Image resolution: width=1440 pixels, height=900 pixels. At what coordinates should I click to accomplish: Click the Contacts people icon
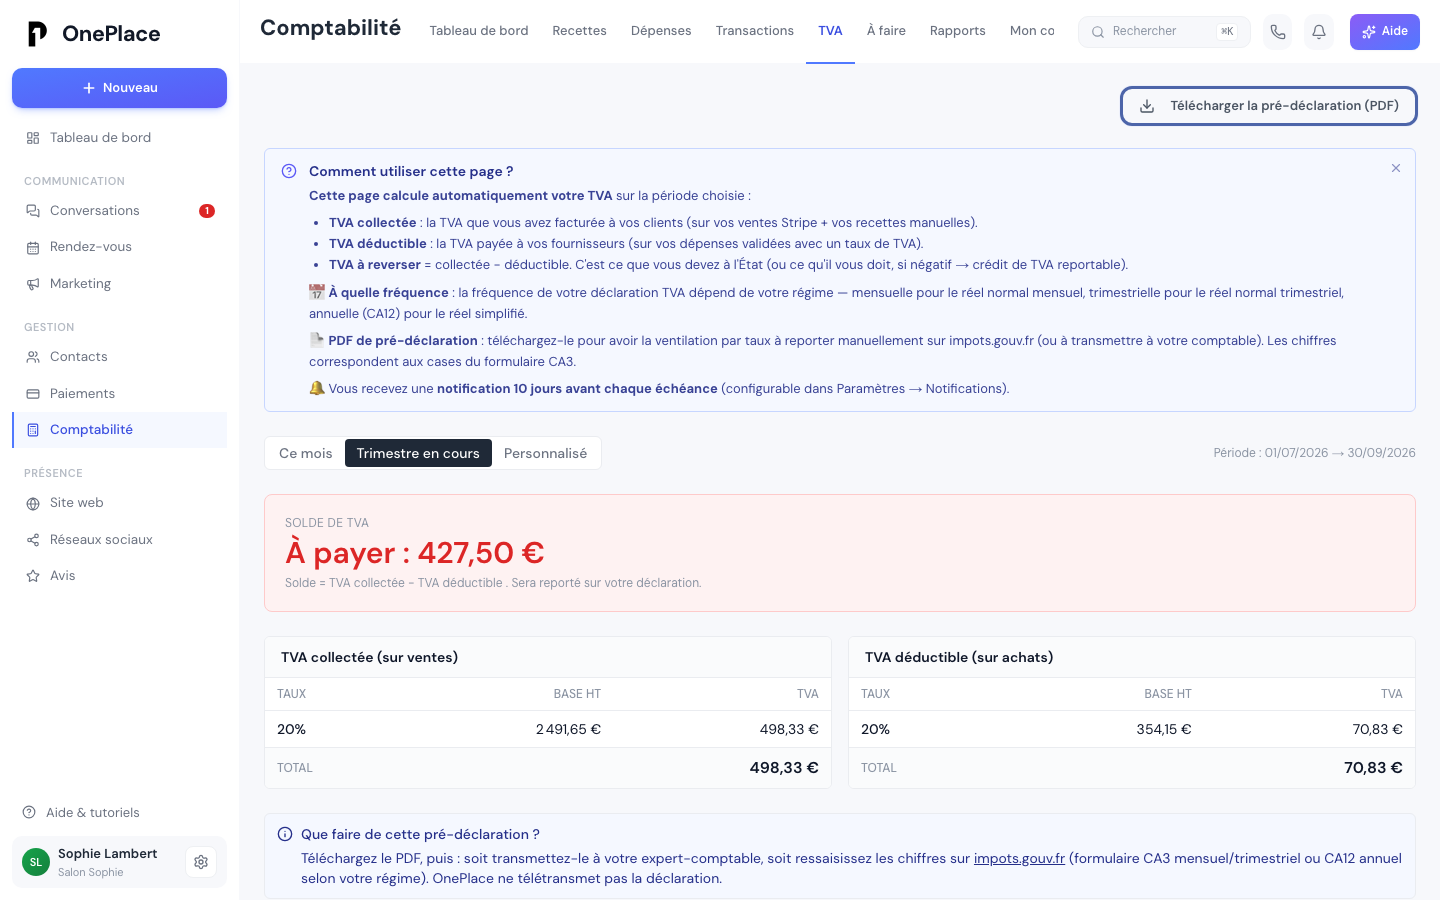[33, 357]
